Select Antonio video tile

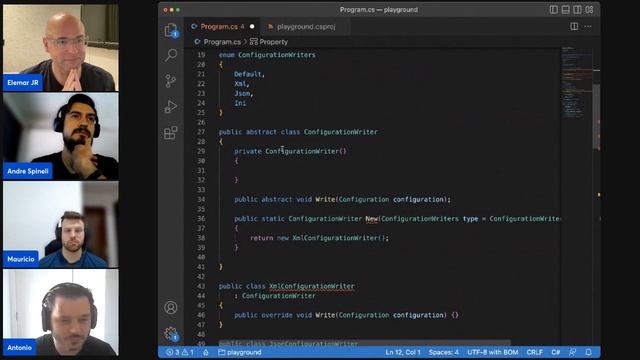[61, 312]
